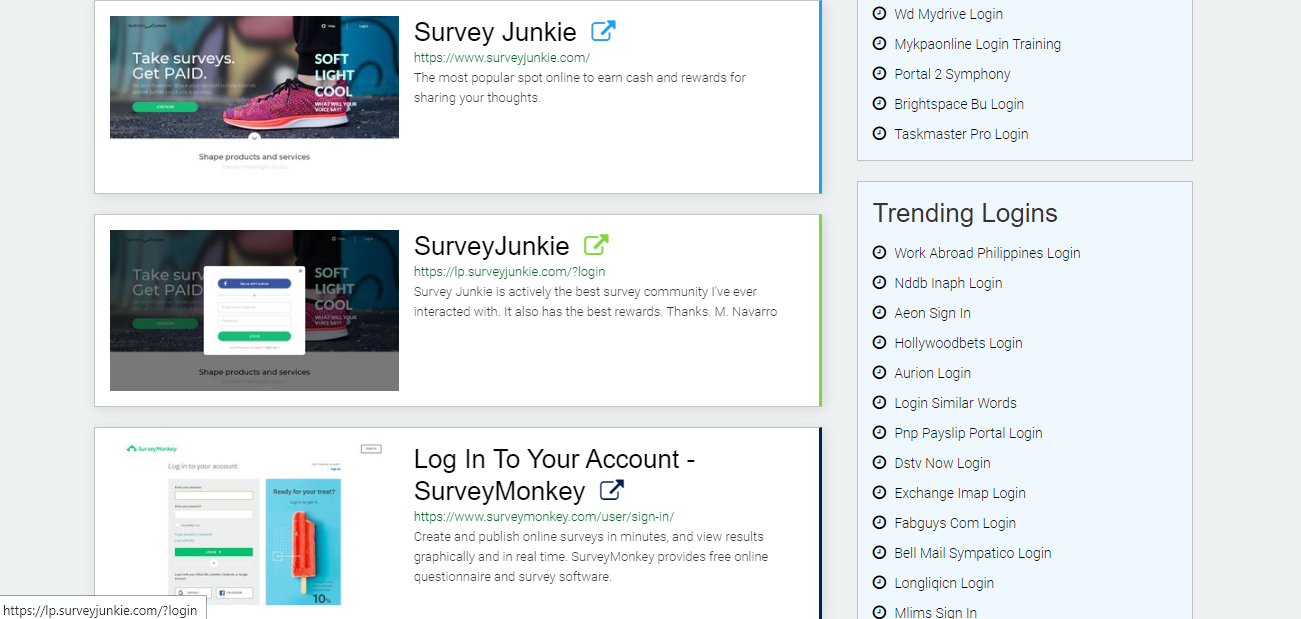1301x619 pixels.
Task: Click description starting 'Survey Junkie is actively'
Action: [595, 302]
